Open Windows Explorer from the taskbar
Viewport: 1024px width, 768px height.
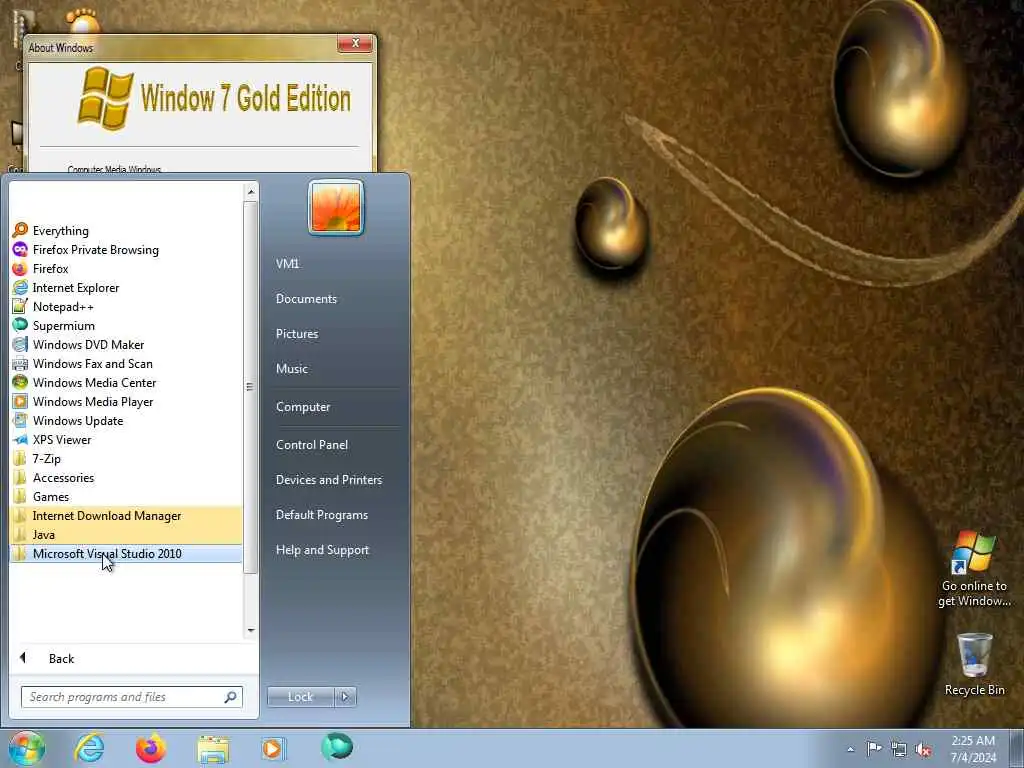[214, 750]
